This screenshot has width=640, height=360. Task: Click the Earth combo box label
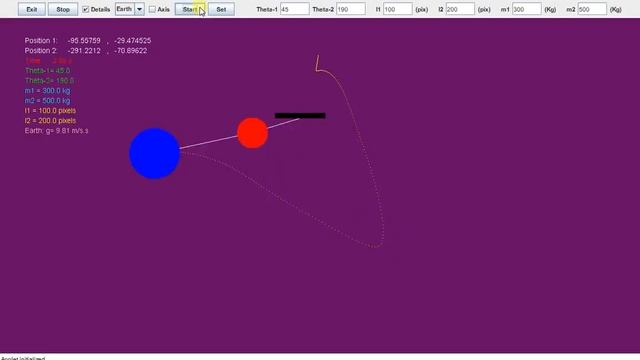click(x=125, y=9)
